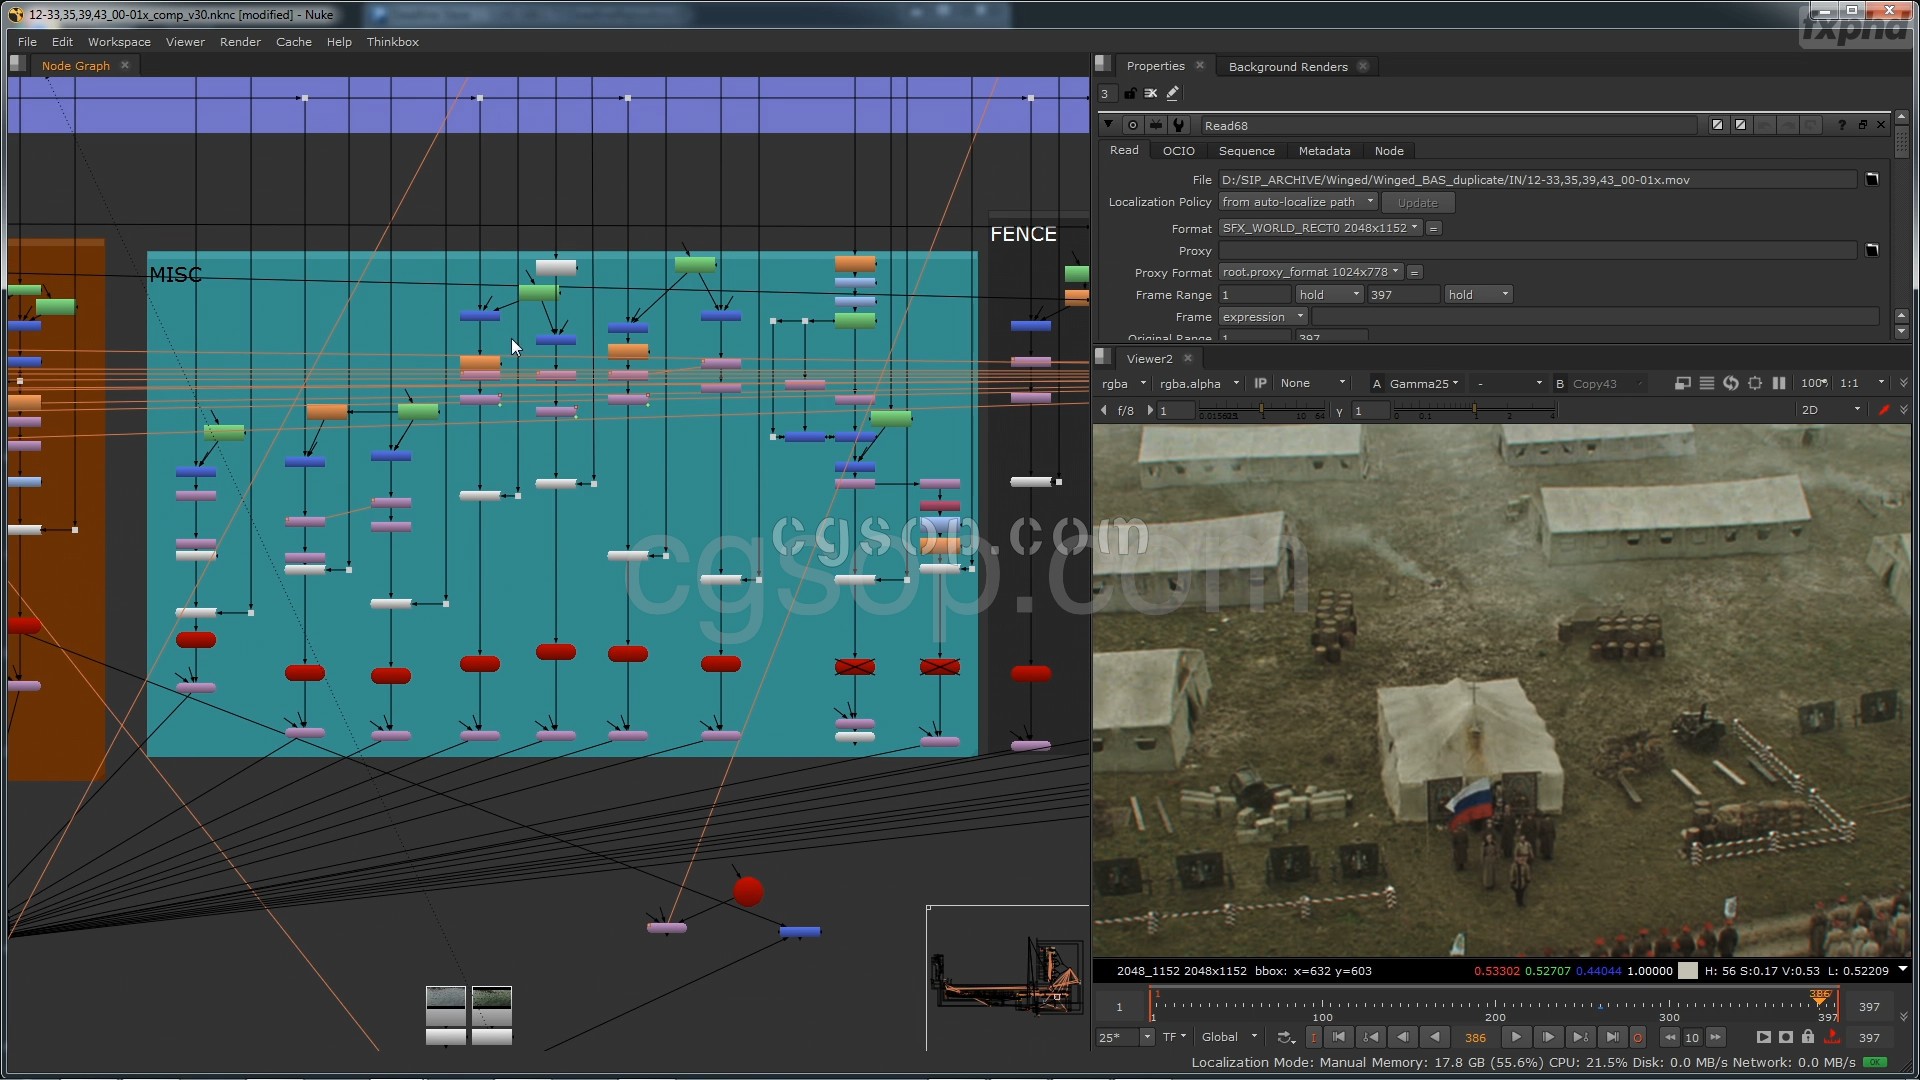Viewport: 1920px width, 1080px height.
Task: Click the clear all panels icon
Action: click(x=1151, y=93)
